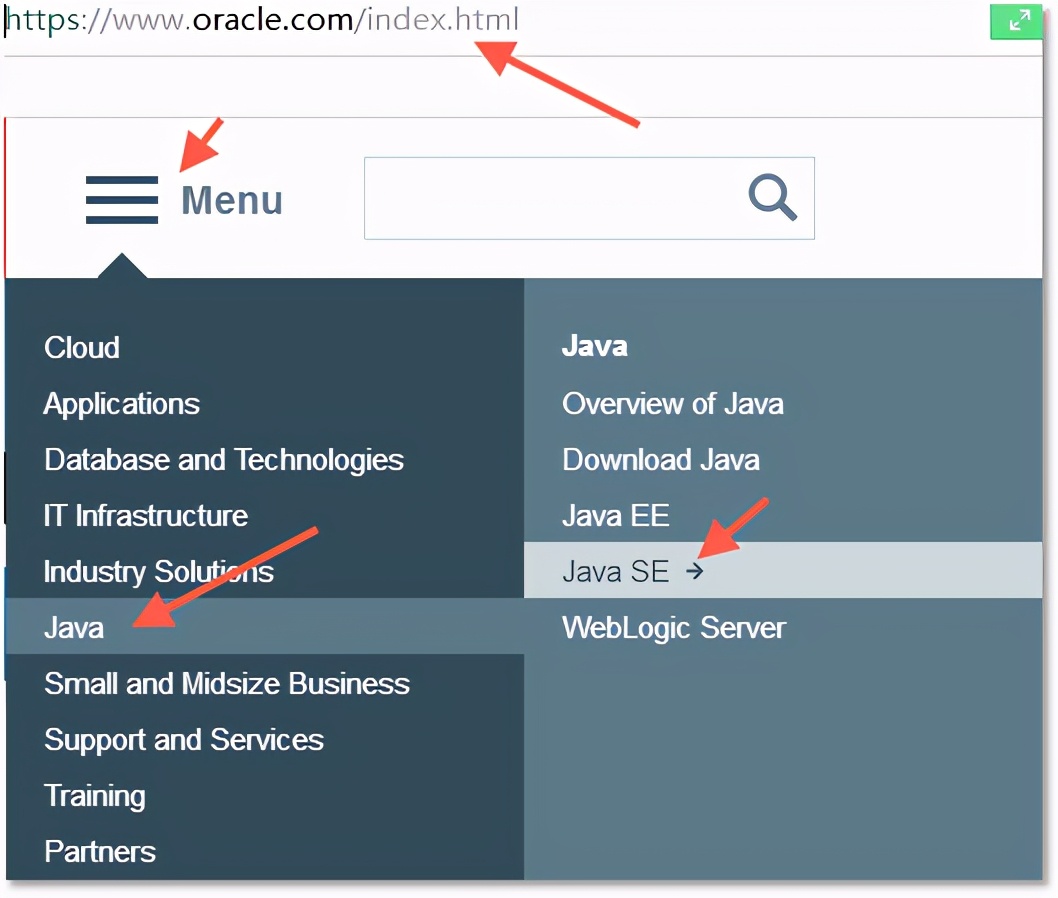
Task: Open Database and Technologies category
Action: tap(224, 460)
